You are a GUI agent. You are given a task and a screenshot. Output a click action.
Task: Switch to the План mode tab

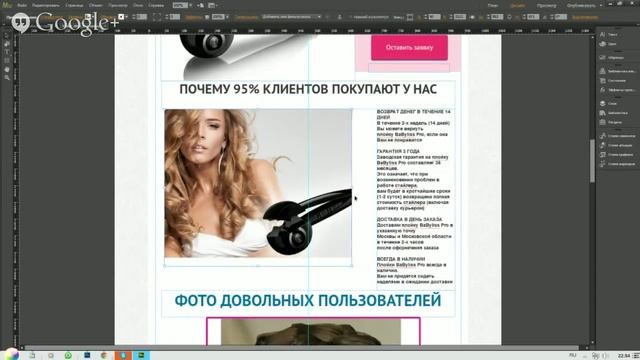click(x=493, y=5)
